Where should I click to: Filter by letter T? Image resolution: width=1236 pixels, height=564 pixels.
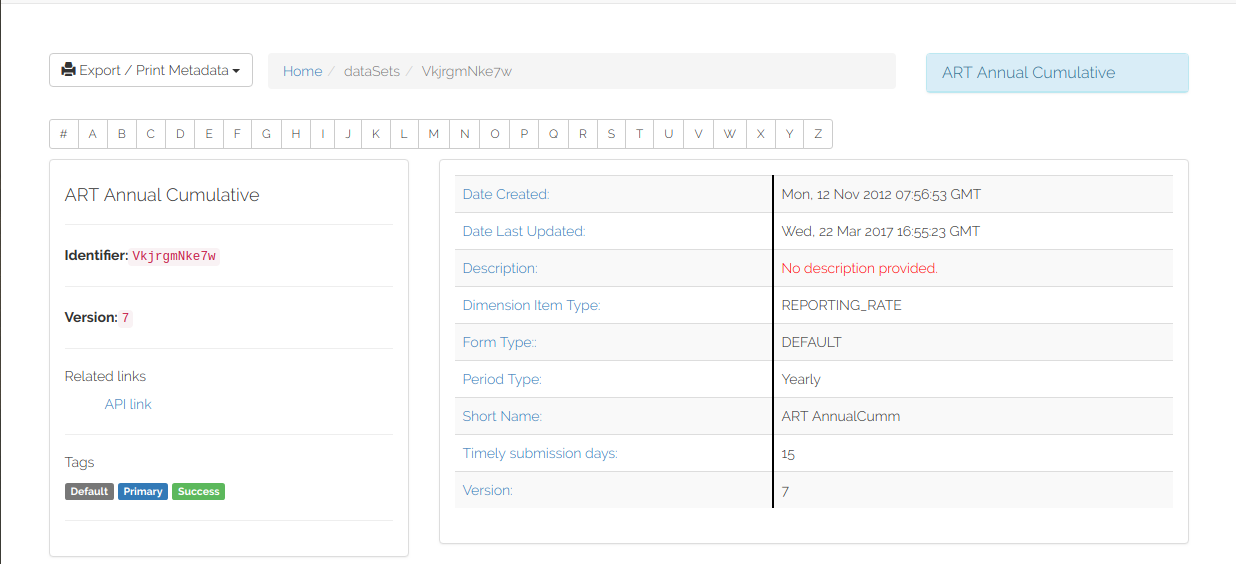click(x=639, y=134)
